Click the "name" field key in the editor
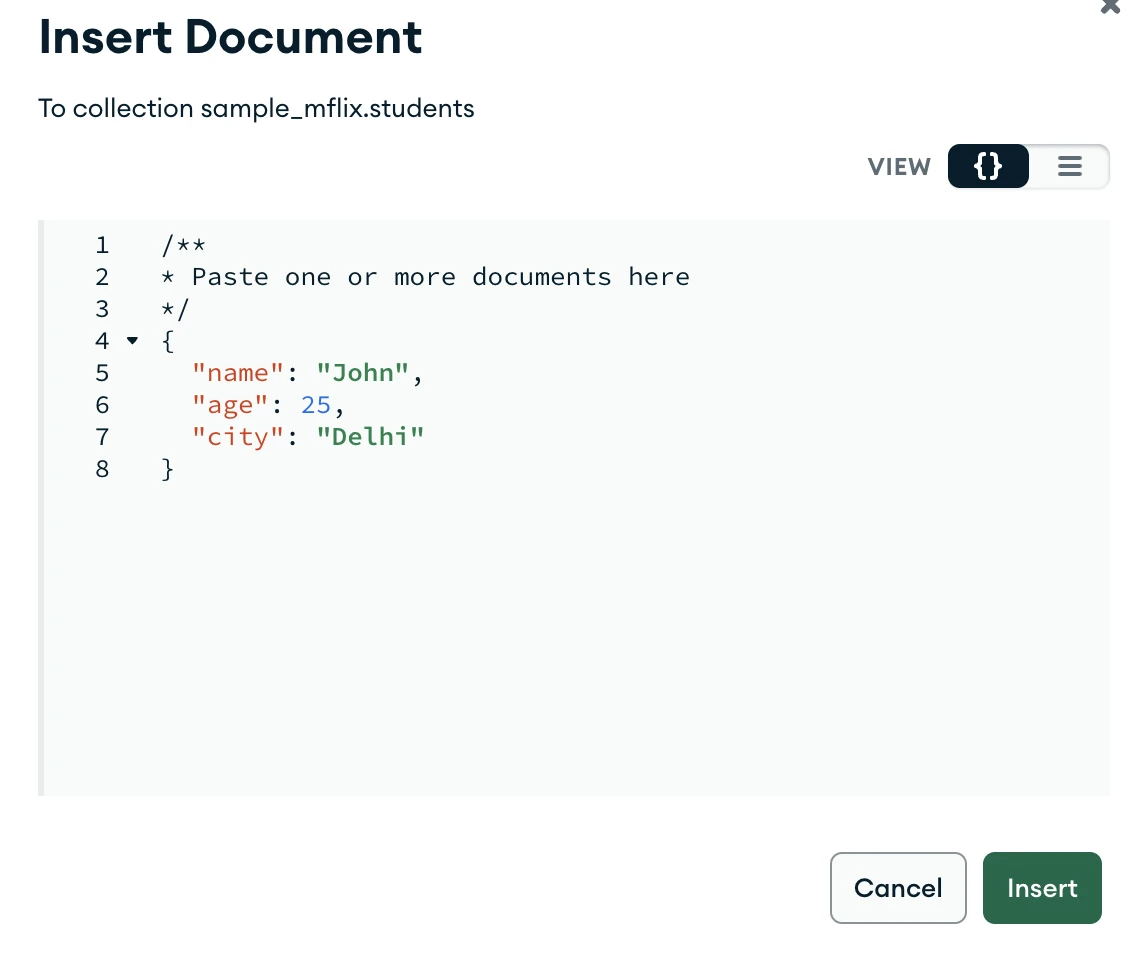This screenshot has width=1138, height=980. (237, 372)
